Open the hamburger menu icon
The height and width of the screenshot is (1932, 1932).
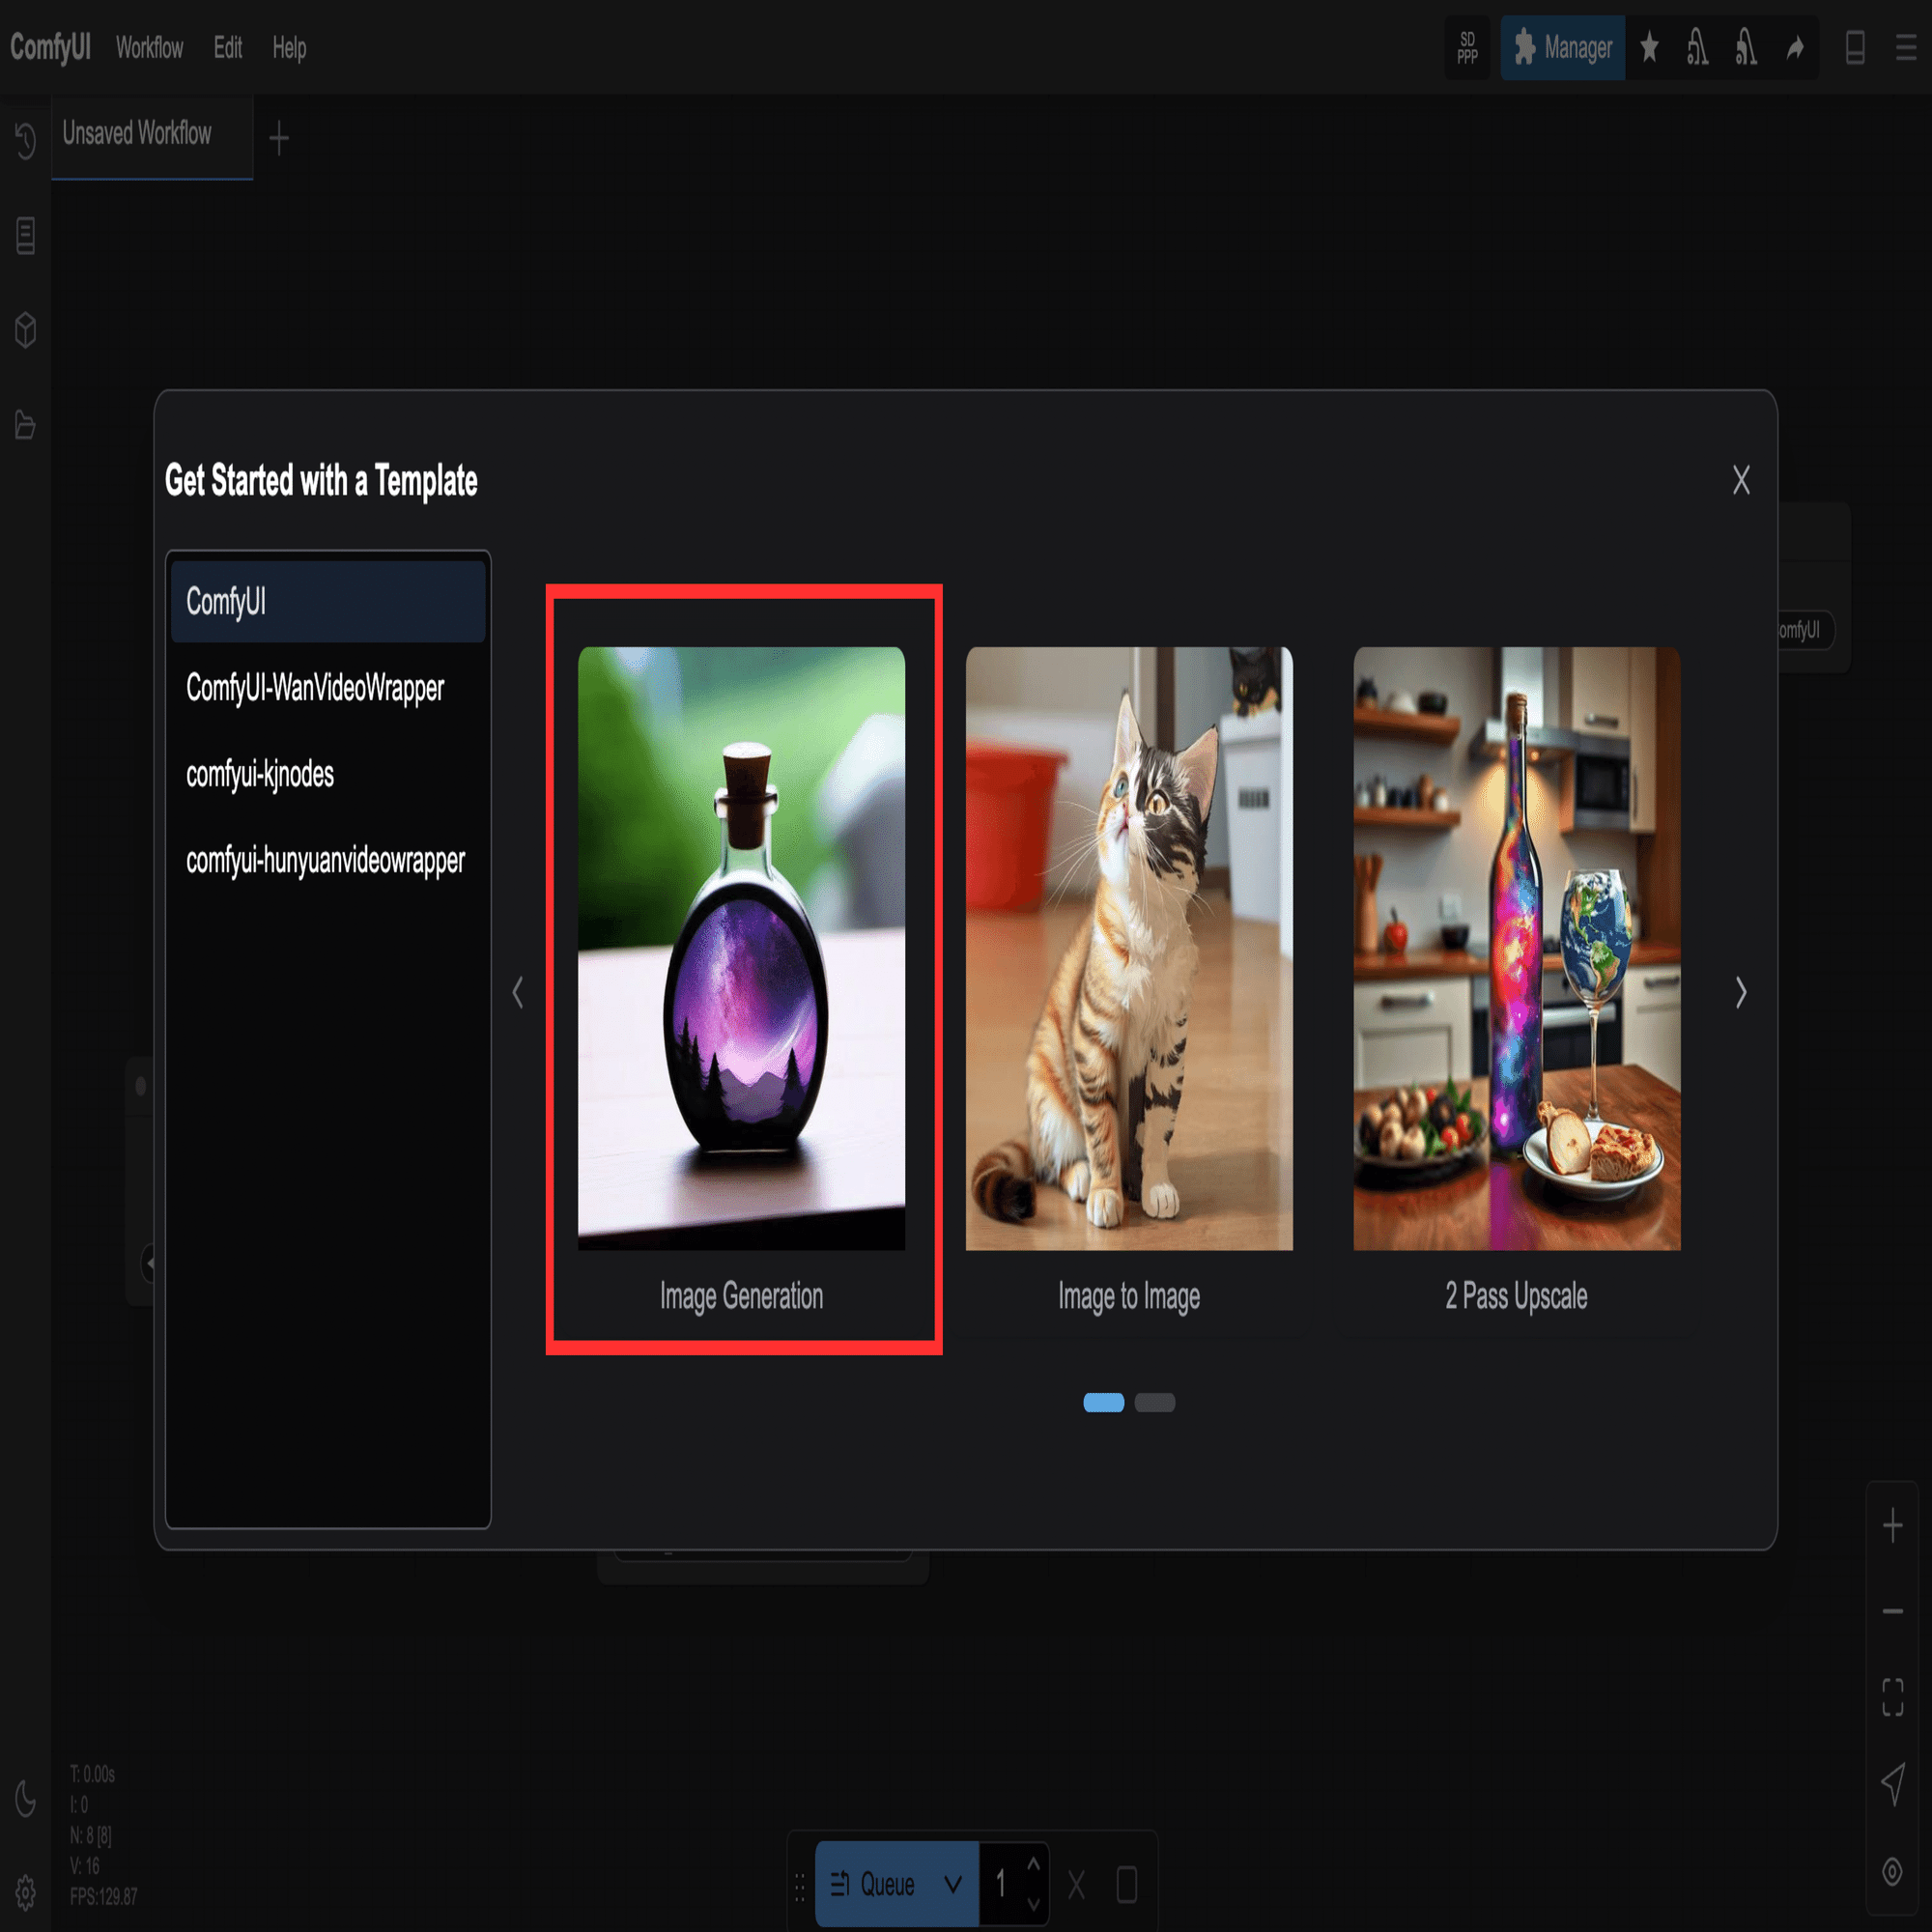tap(1906, 47)
